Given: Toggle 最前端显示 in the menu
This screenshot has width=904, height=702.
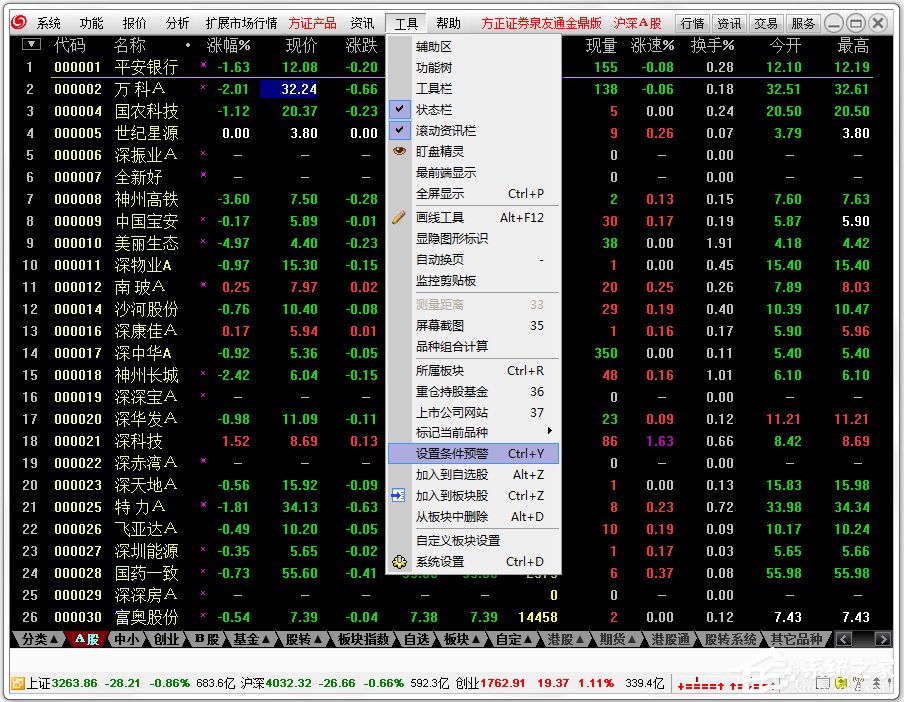Looking at the screenshot, I should point(474,173).
